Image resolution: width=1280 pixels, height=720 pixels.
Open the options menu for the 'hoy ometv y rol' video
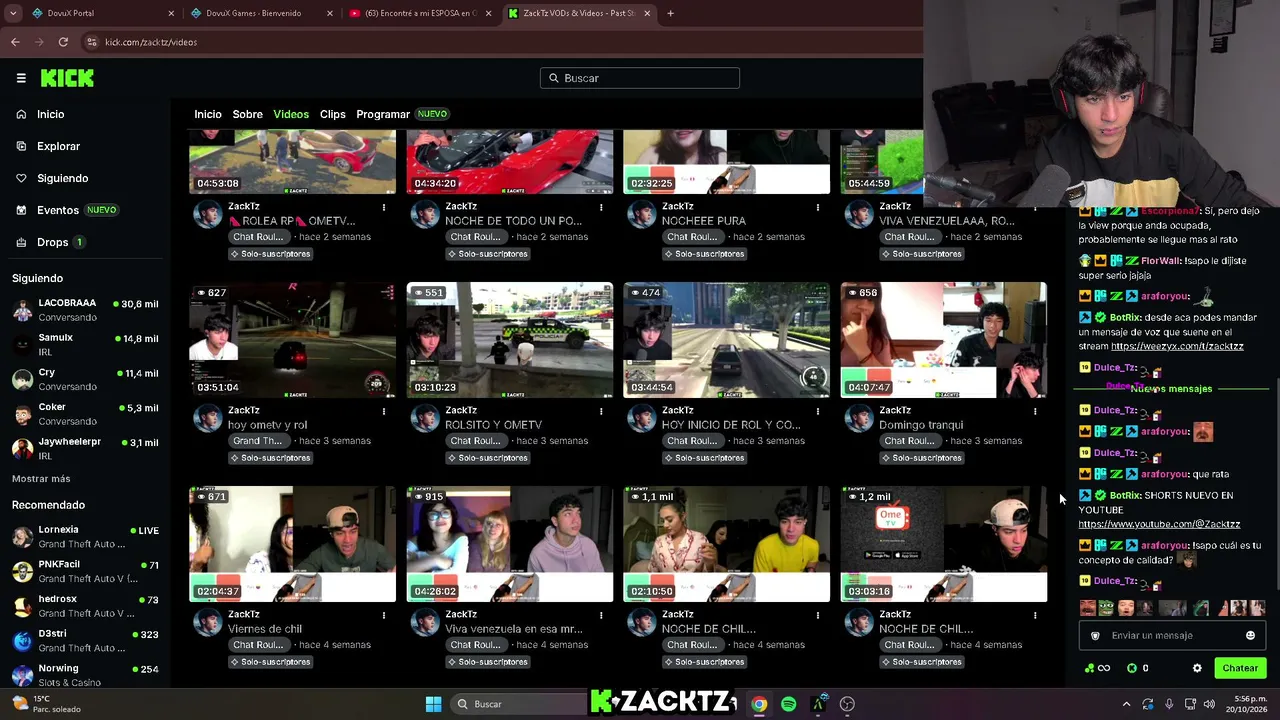tap(384, 411)
